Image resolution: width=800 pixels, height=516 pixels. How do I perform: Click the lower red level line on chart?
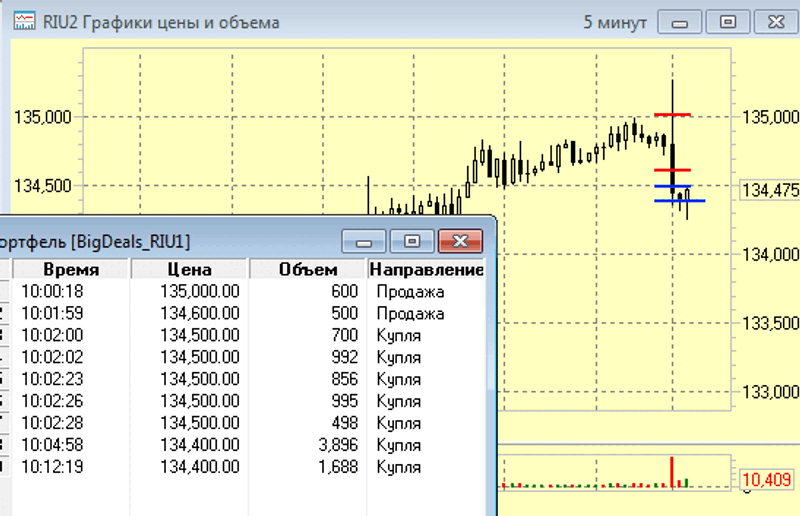point(672,170)
